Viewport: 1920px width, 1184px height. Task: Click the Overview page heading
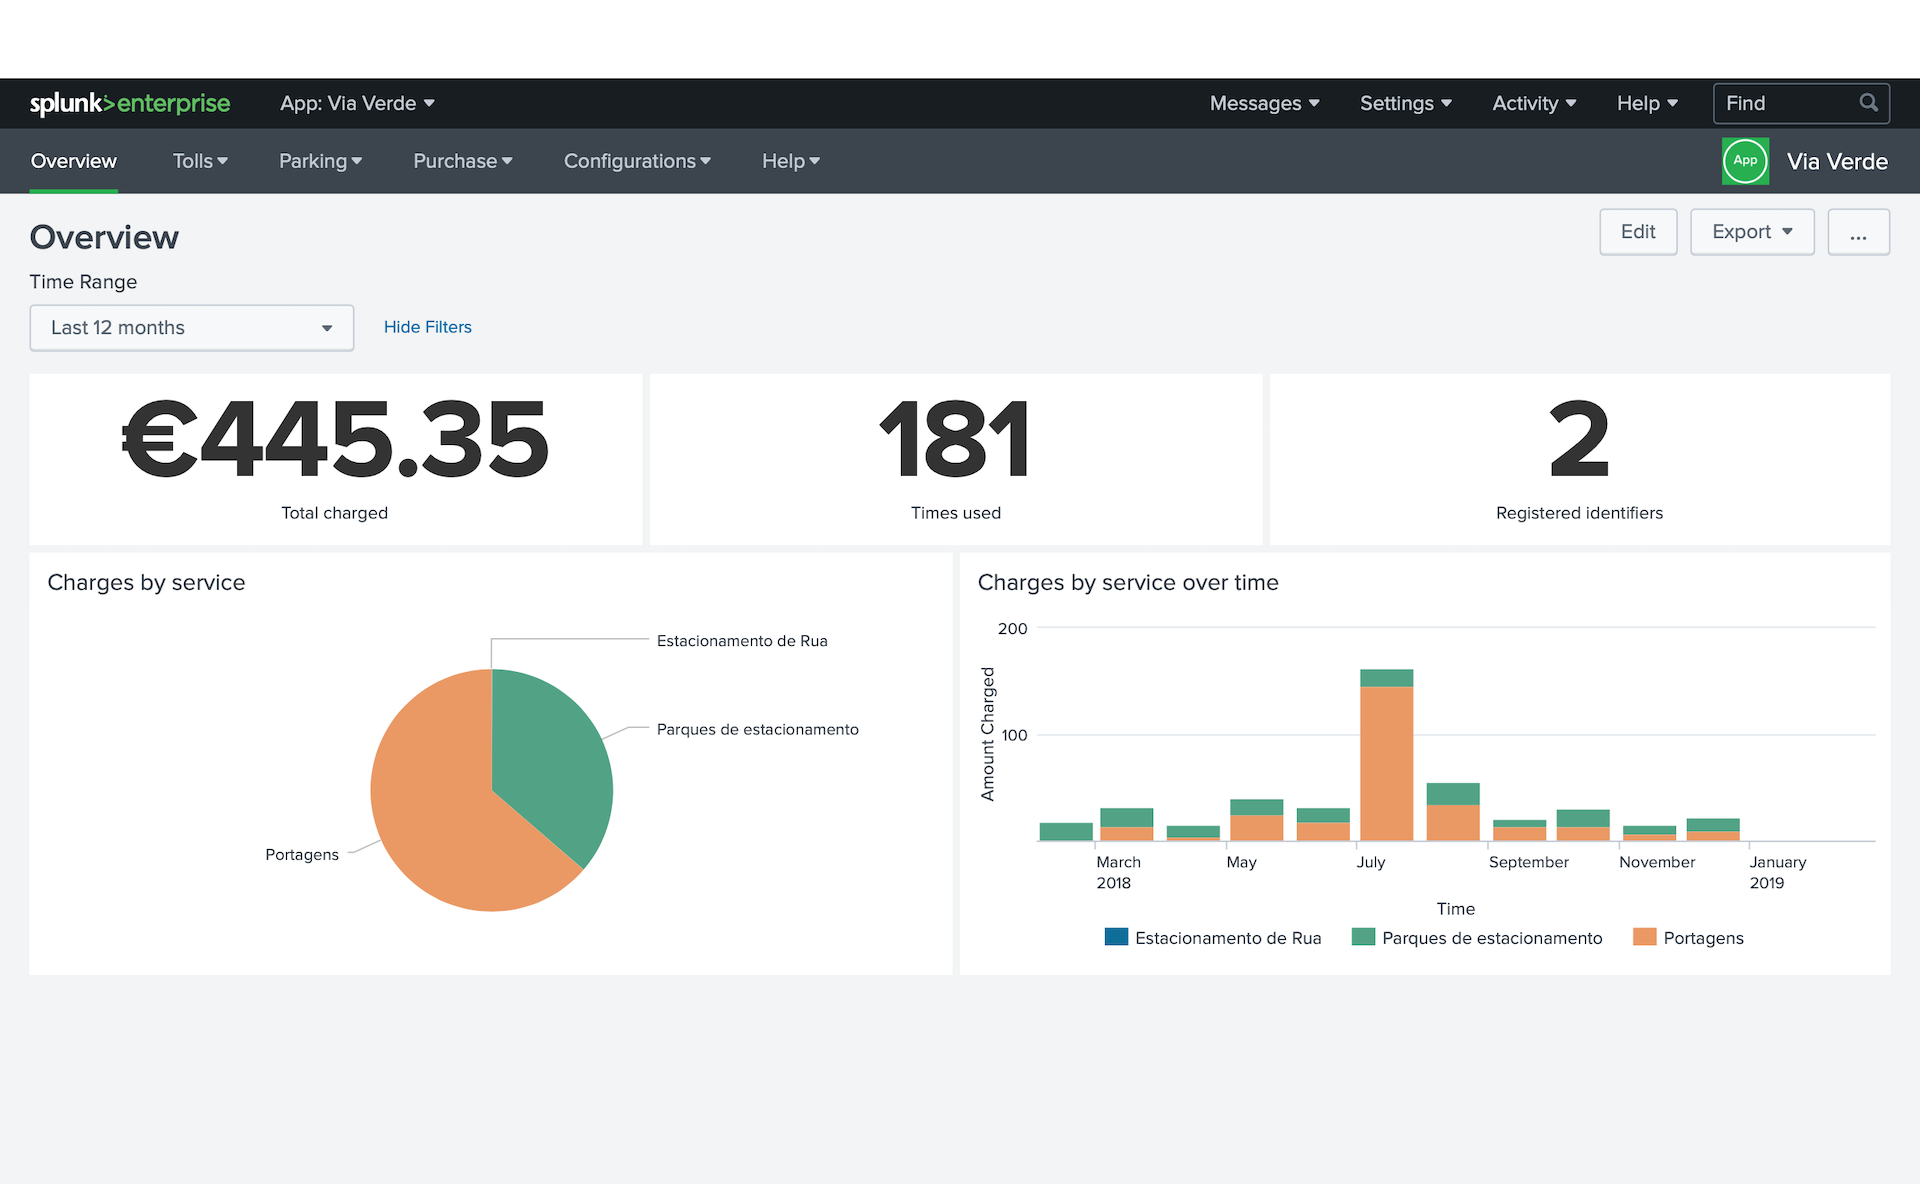[x=104, y=237]
